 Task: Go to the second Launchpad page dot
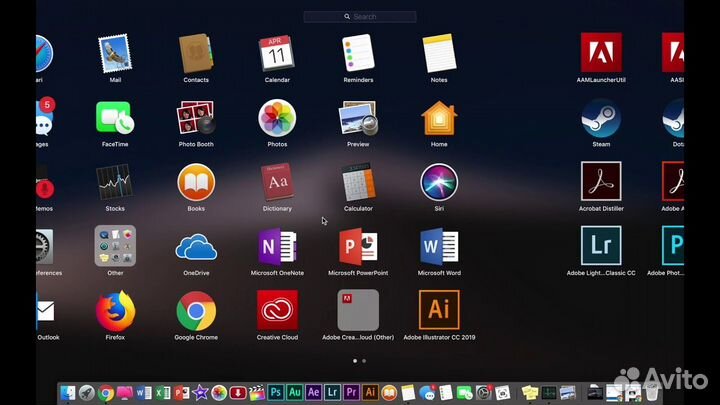coord(364,361)
